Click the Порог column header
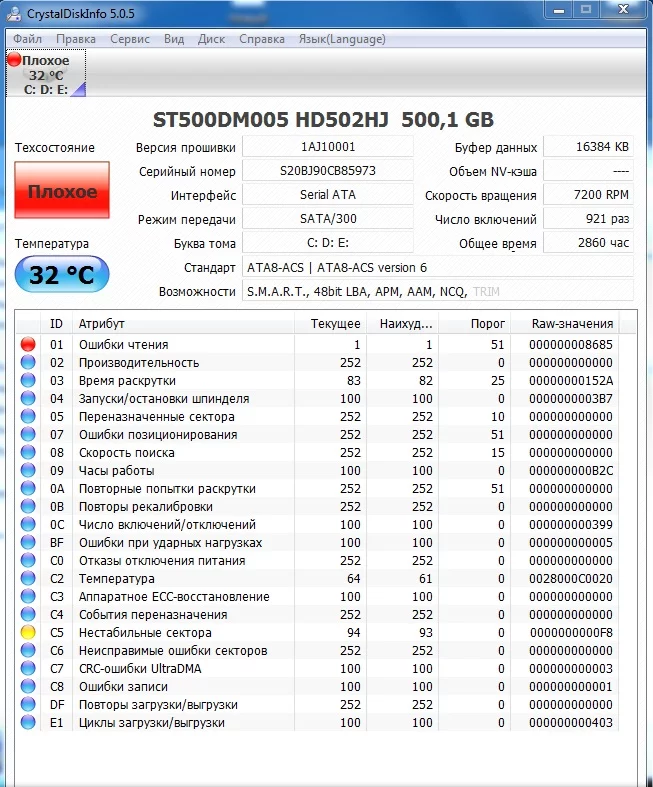This screenshot has width=653, height=787. point(475,324)
